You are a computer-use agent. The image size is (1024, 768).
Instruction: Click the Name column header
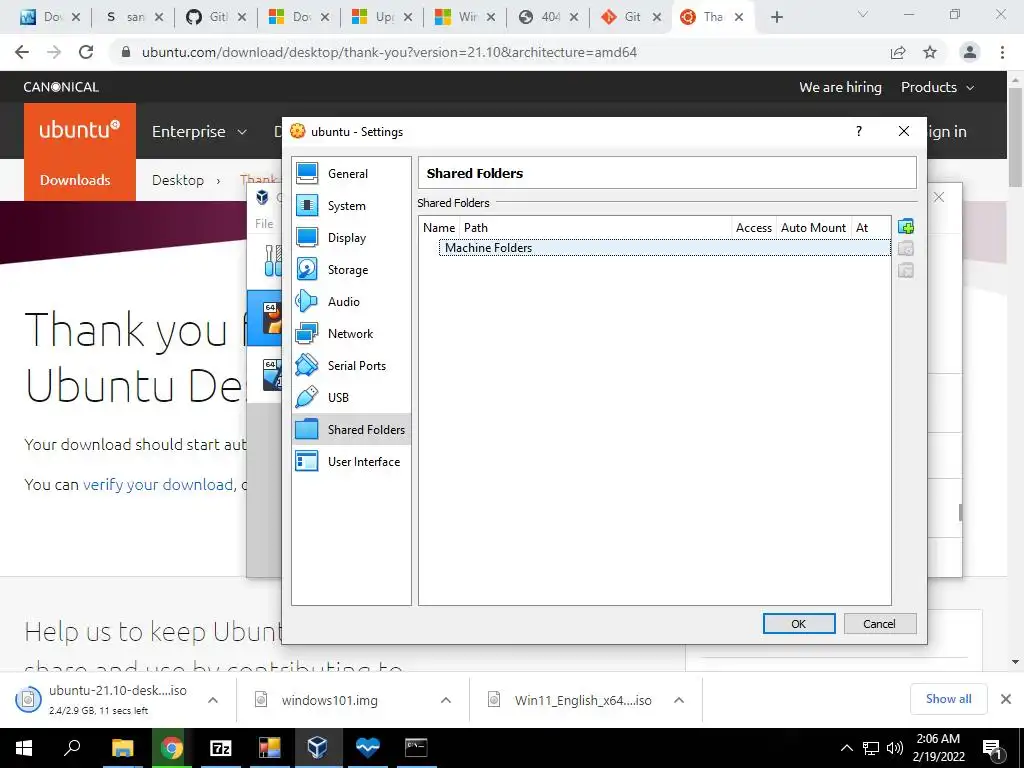coord(439,228)
